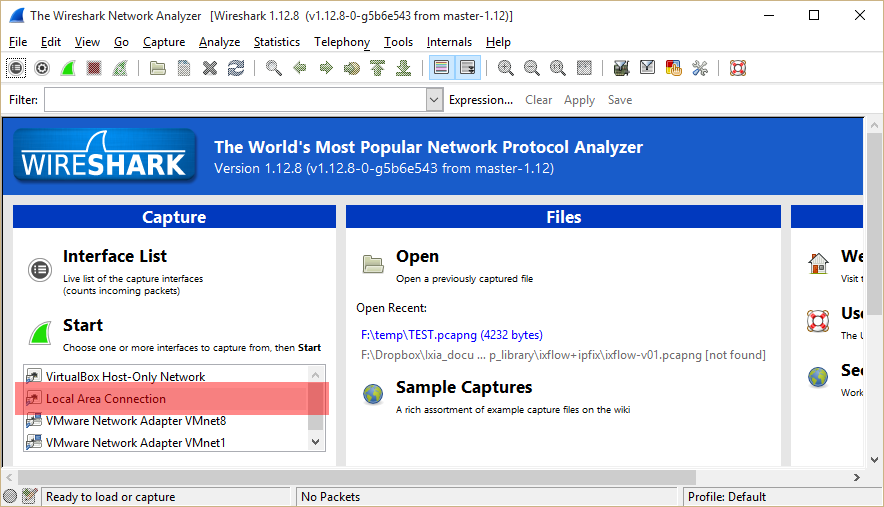Go forward in packet history arrow

326,68
